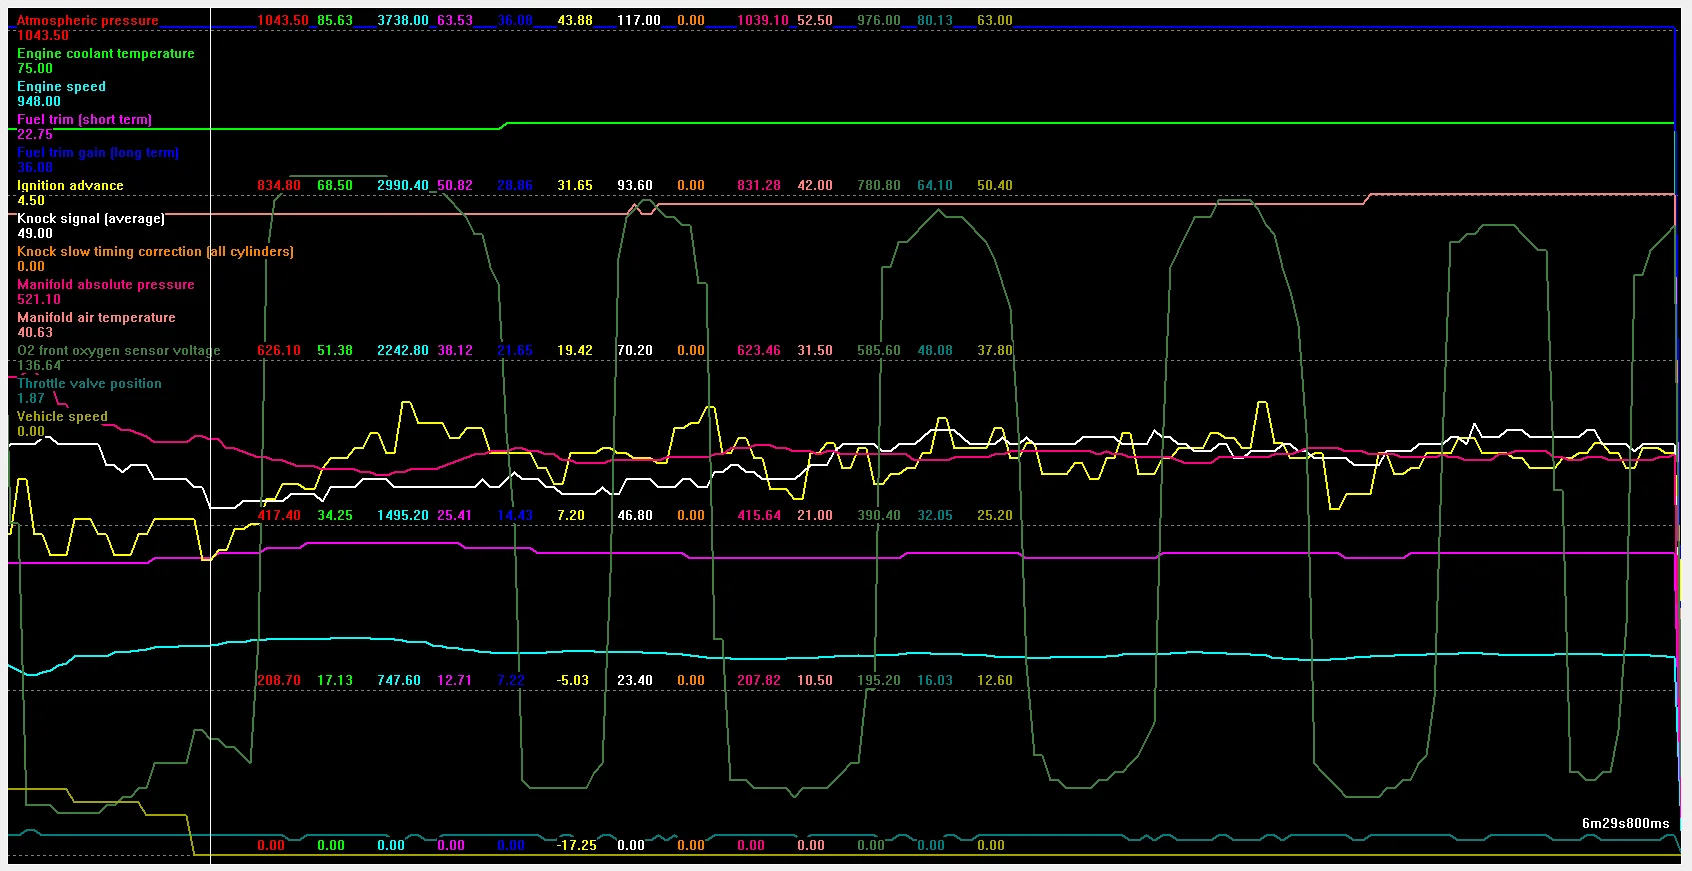Viewport: 1692px width, 871px height.
Task: Select the O2 front oxygen sensor voltage label
Action: tap(119, 350)
